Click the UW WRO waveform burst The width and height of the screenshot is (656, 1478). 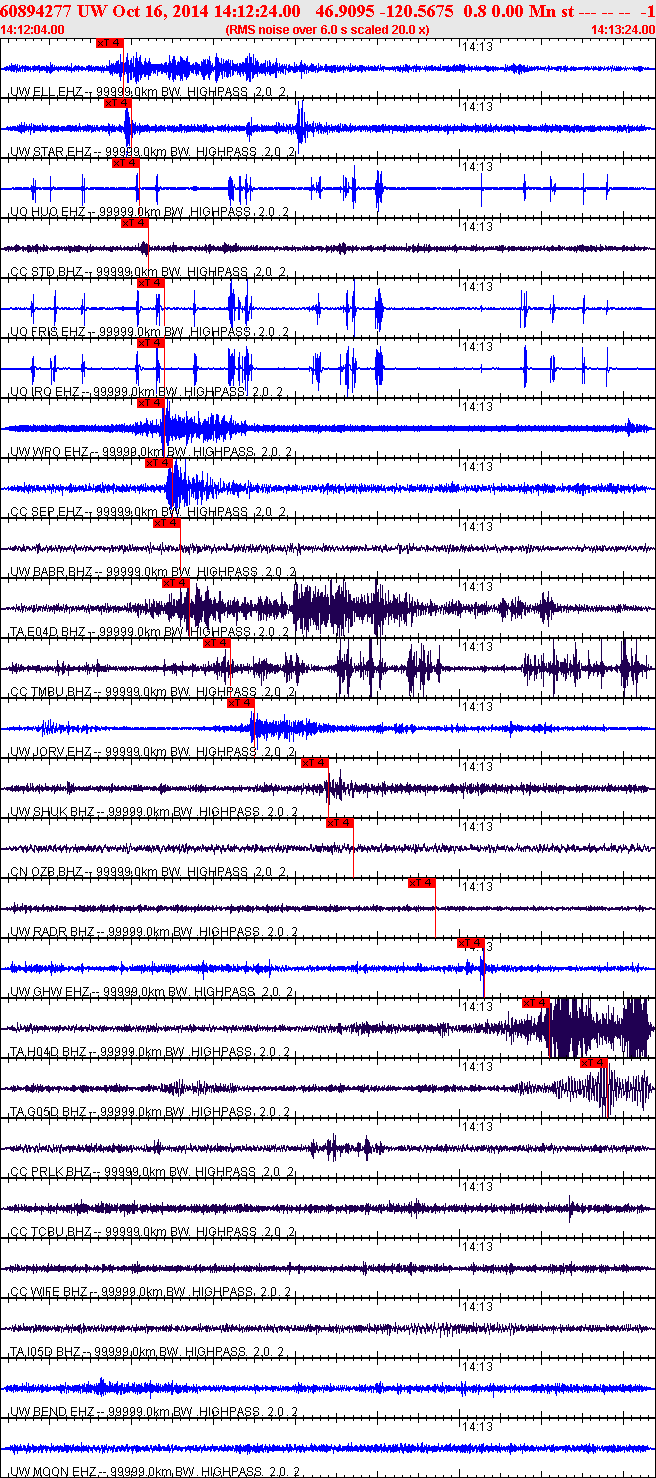[x=205, y=428]
